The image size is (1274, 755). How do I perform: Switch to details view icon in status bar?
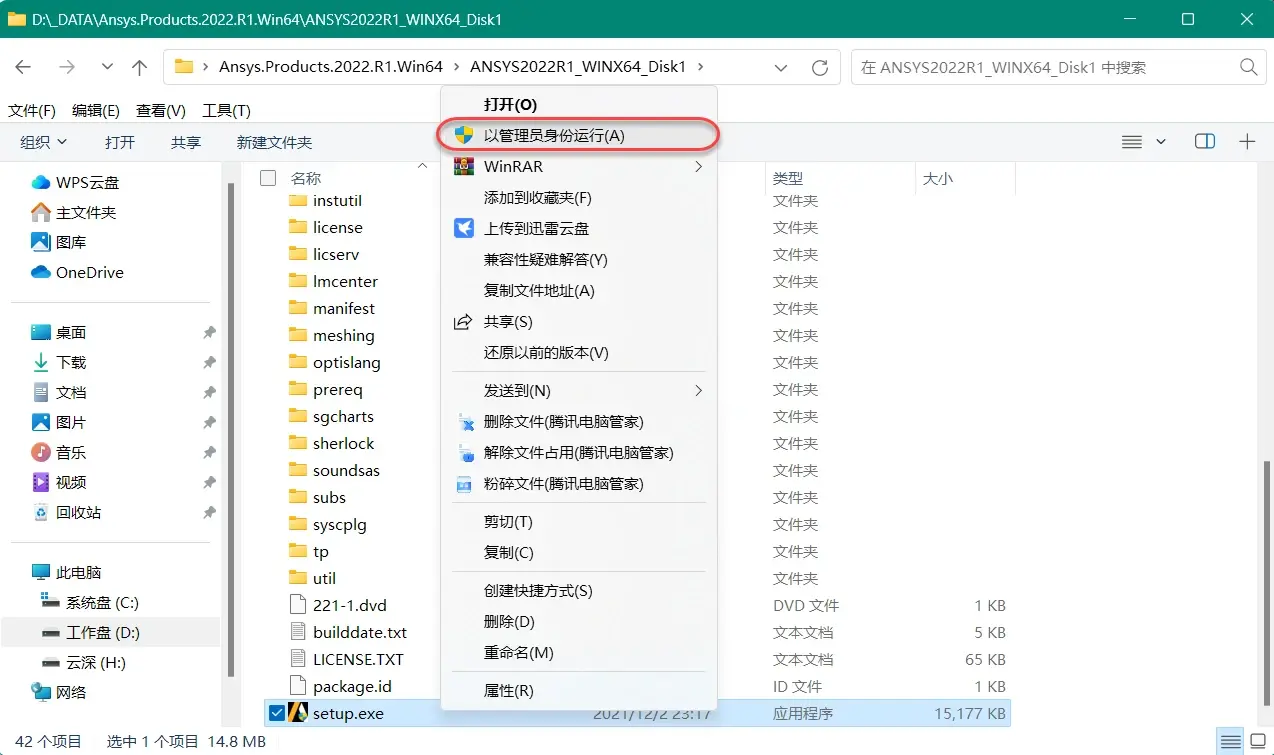pyautogui.click(x=1228, y=741)
